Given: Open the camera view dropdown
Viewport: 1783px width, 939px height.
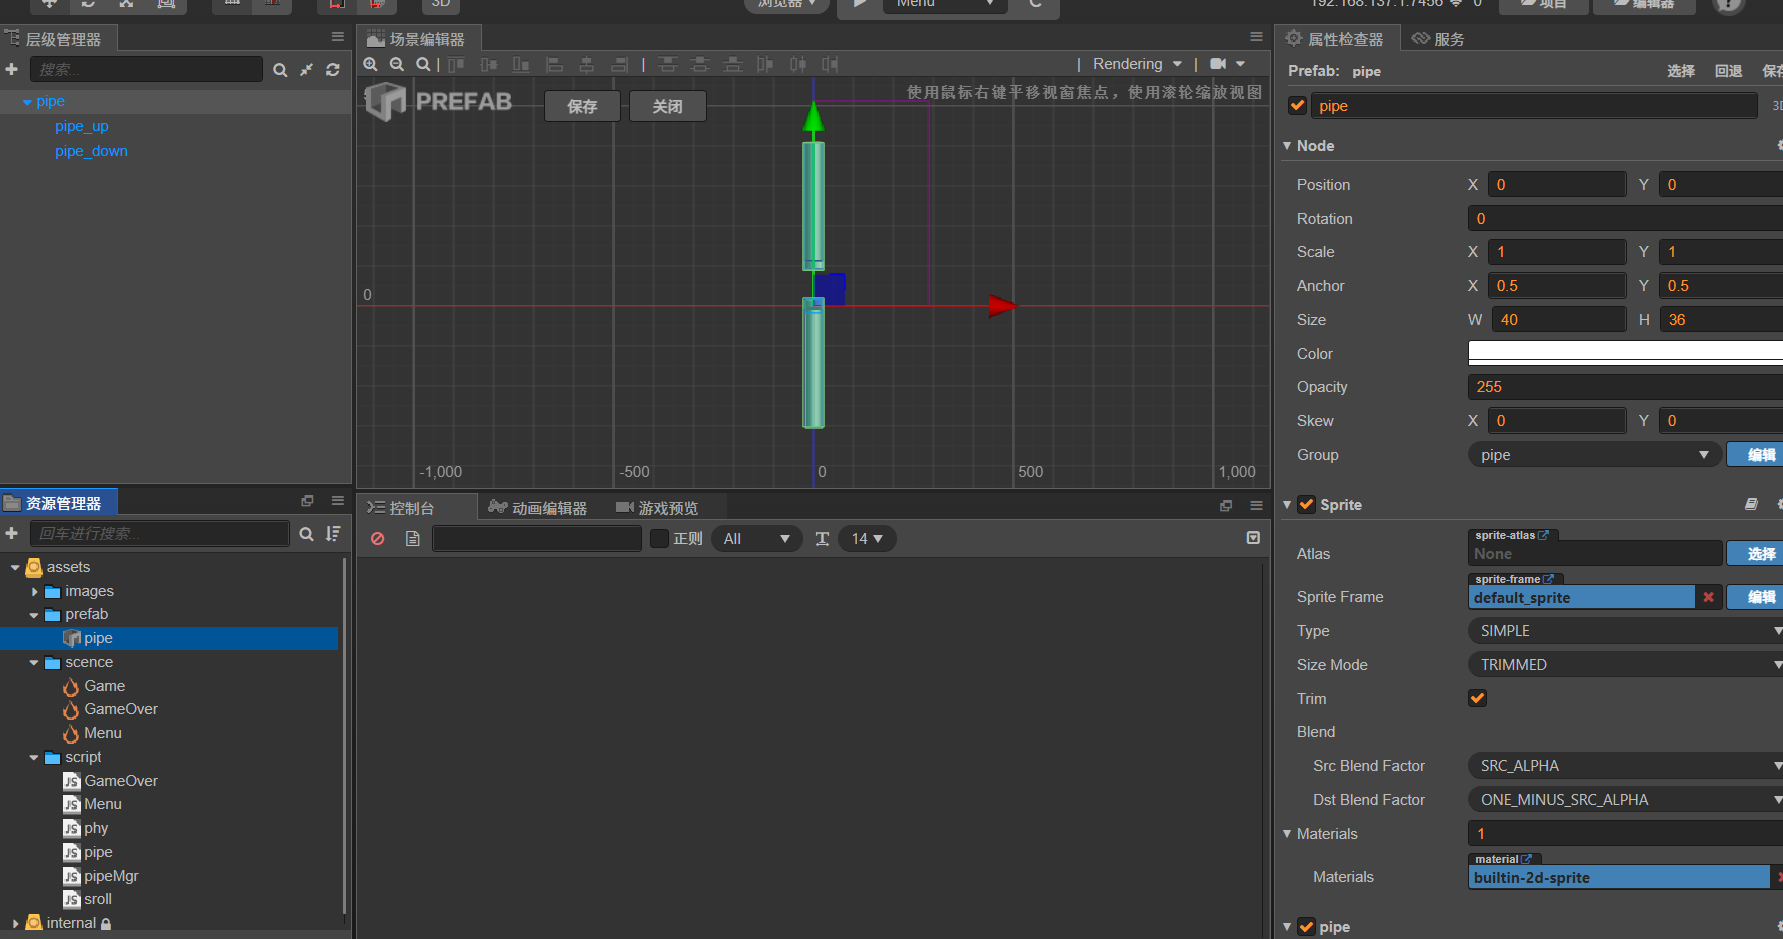Looking at the screenshot, I should point(1228,64).
